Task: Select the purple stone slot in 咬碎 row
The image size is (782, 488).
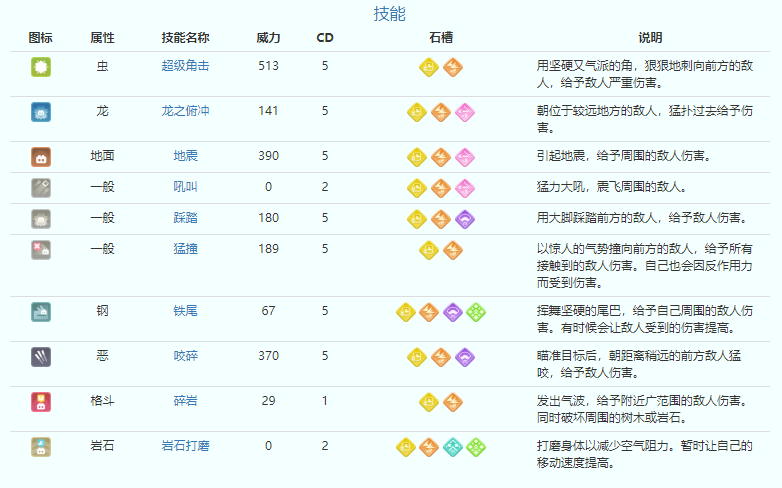Action: pos(465,357)
